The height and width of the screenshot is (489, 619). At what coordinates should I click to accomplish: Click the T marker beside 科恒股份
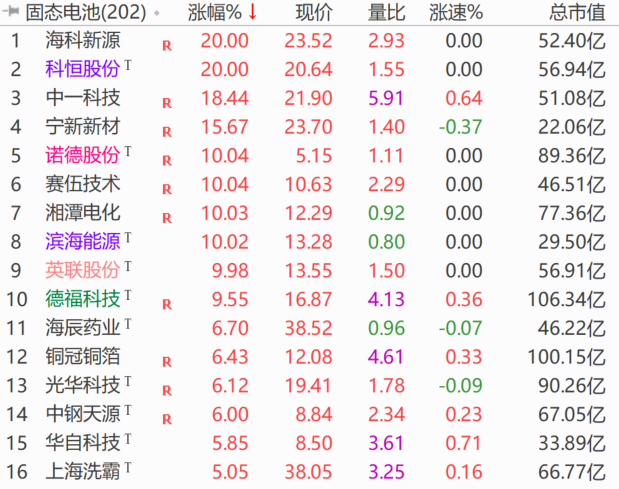tap(128, 65)
